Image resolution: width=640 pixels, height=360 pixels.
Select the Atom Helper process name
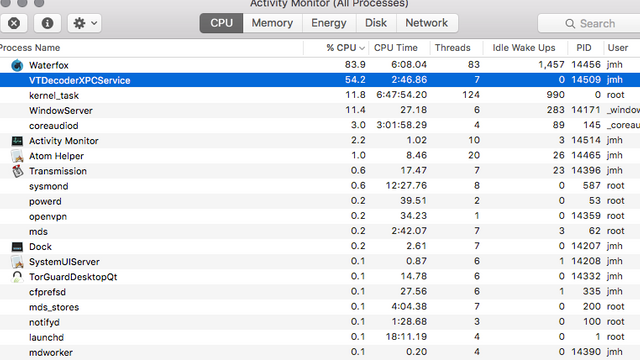(56, 156)
